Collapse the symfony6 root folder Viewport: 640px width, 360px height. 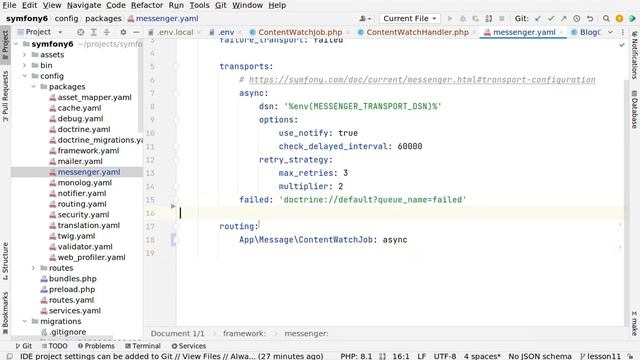16,44
